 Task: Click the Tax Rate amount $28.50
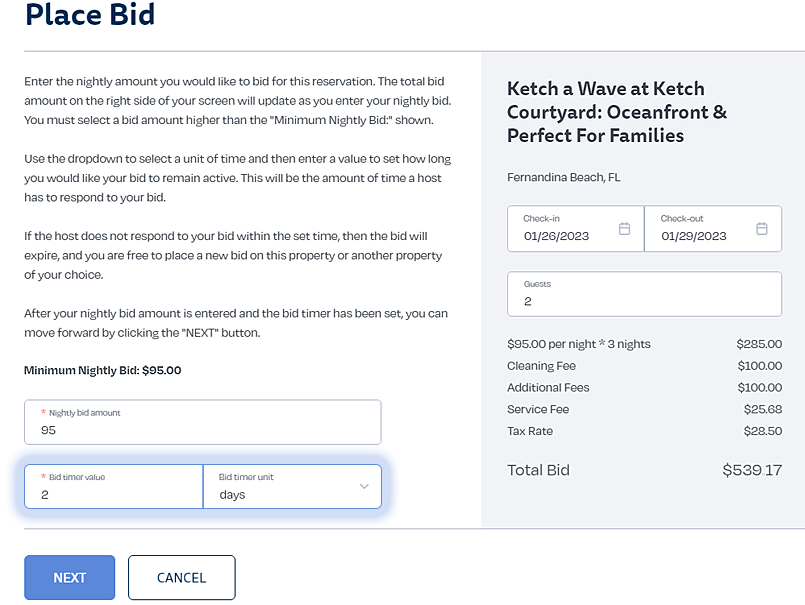pyautogui.click(x=760, y=432)
